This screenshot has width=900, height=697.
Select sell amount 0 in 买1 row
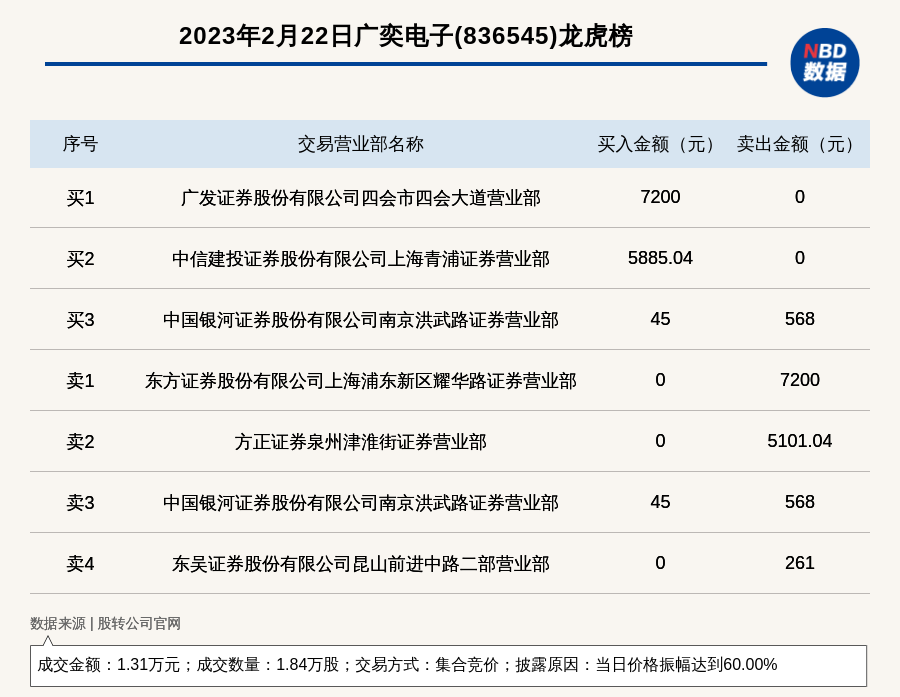[800, 197]
